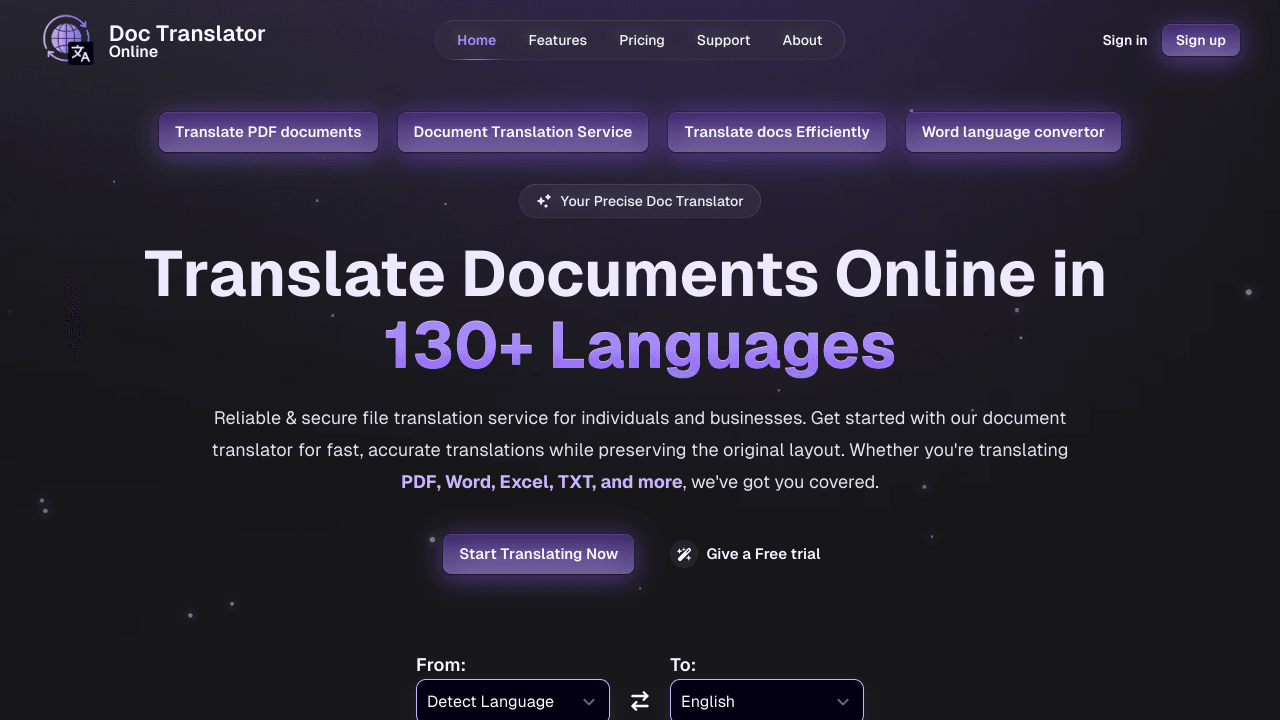
Task: Click the Document Translation Service badge
Action: pos(522,132)
